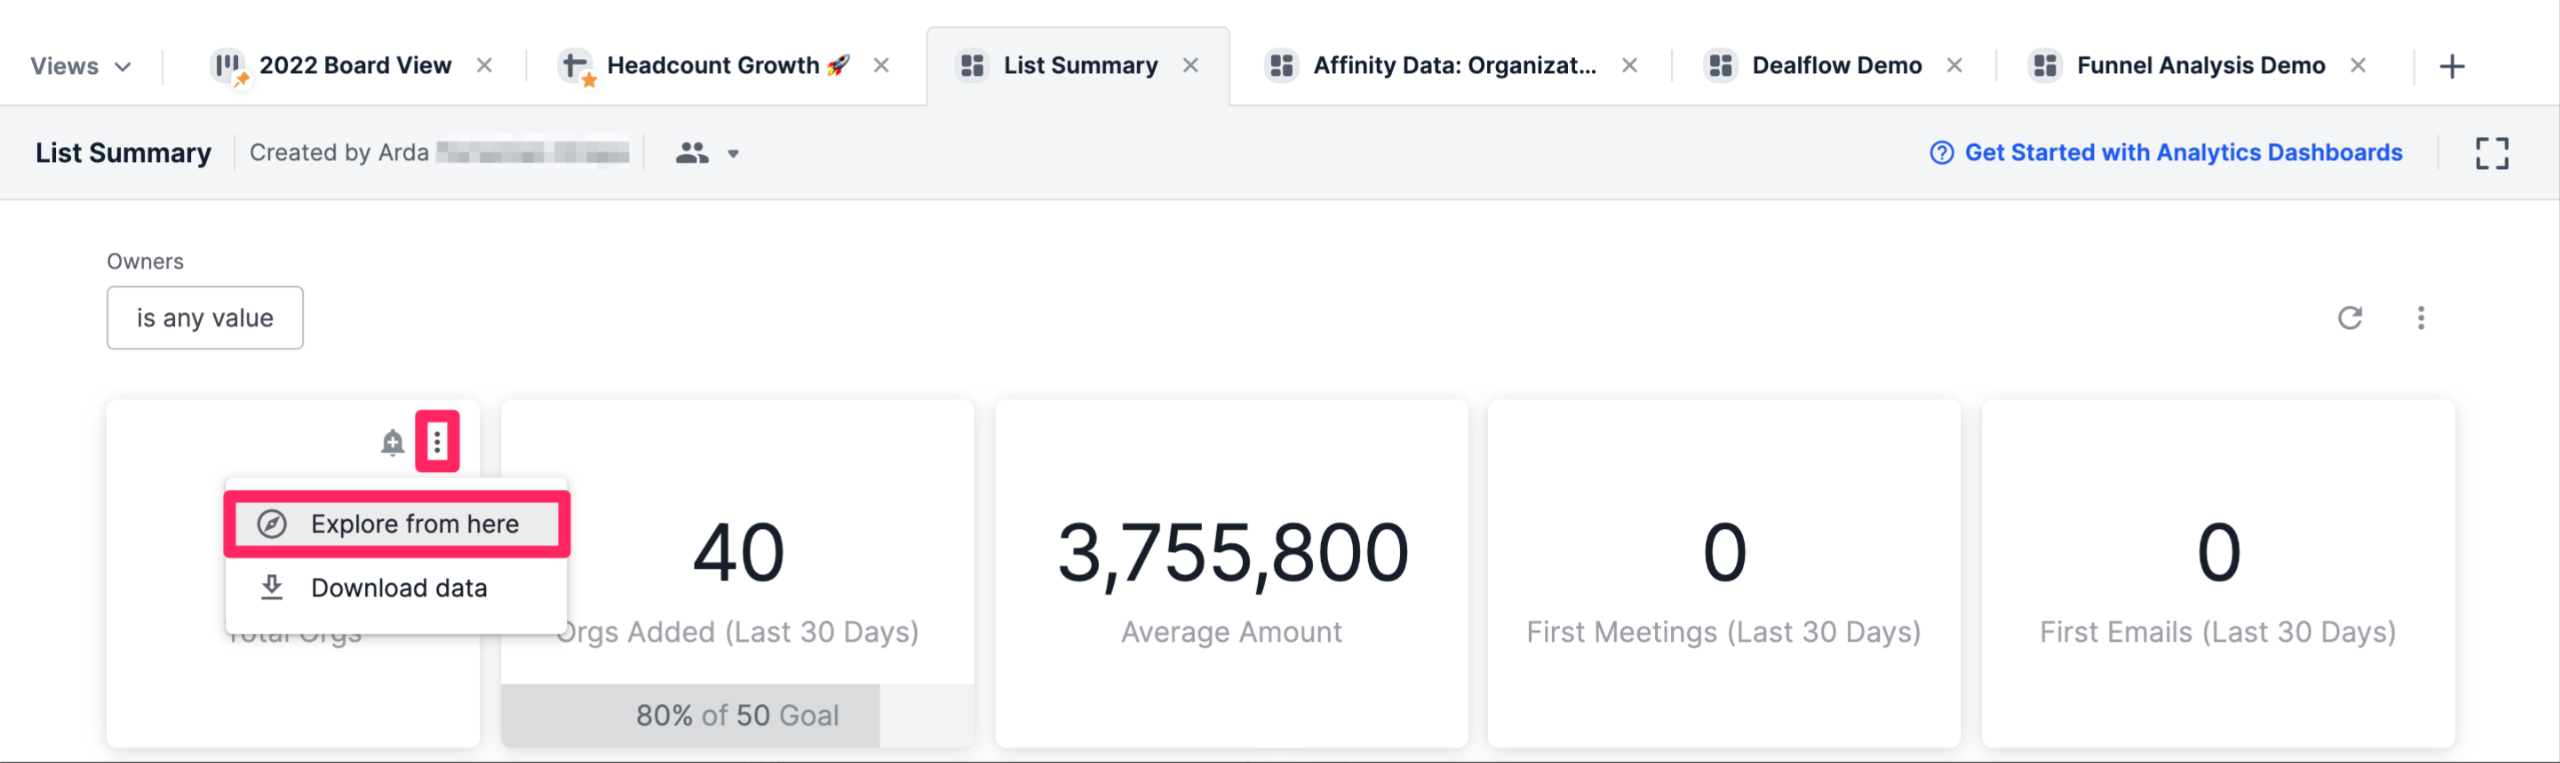
Task: Select the List Summary tab
Action: pos(1080,66)
